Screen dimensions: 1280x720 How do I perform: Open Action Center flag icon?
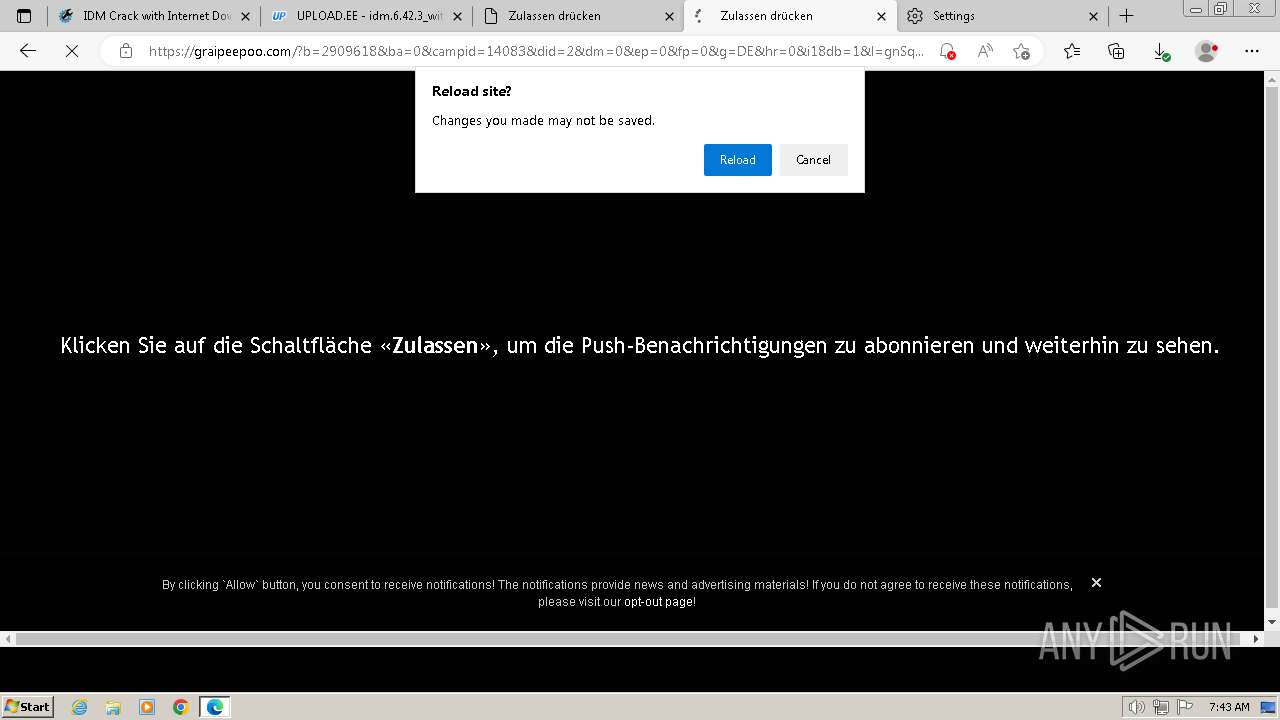tap(1185, 707)
